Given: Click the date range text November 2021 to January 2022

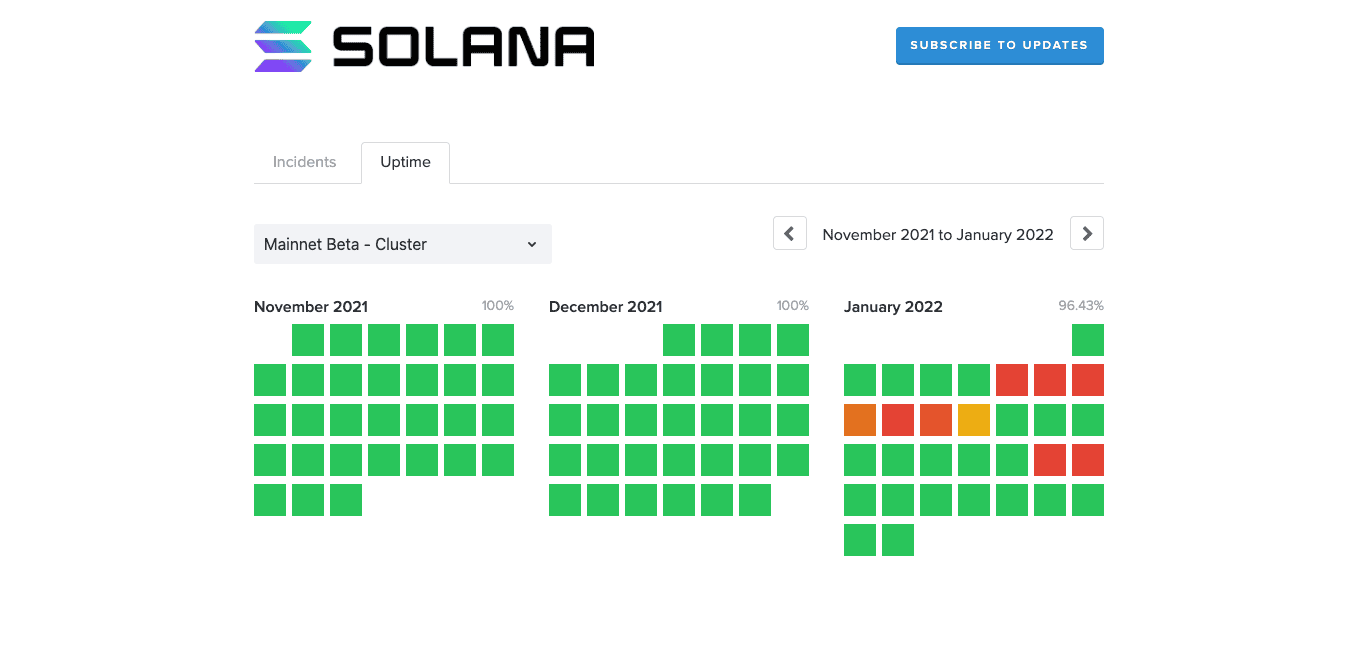Looking at the screenshot, I should click(x=938, y=235).
